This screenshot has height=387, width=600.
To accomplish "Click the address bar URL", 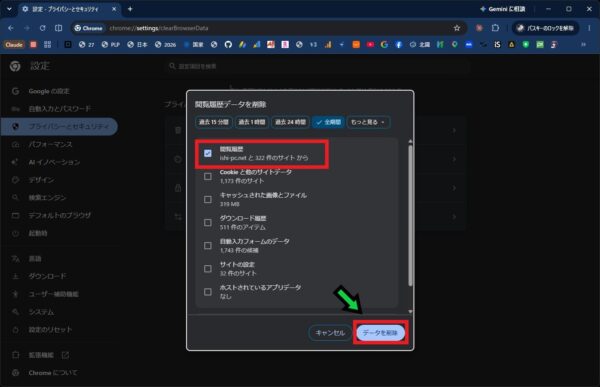I will click(159, 28).
